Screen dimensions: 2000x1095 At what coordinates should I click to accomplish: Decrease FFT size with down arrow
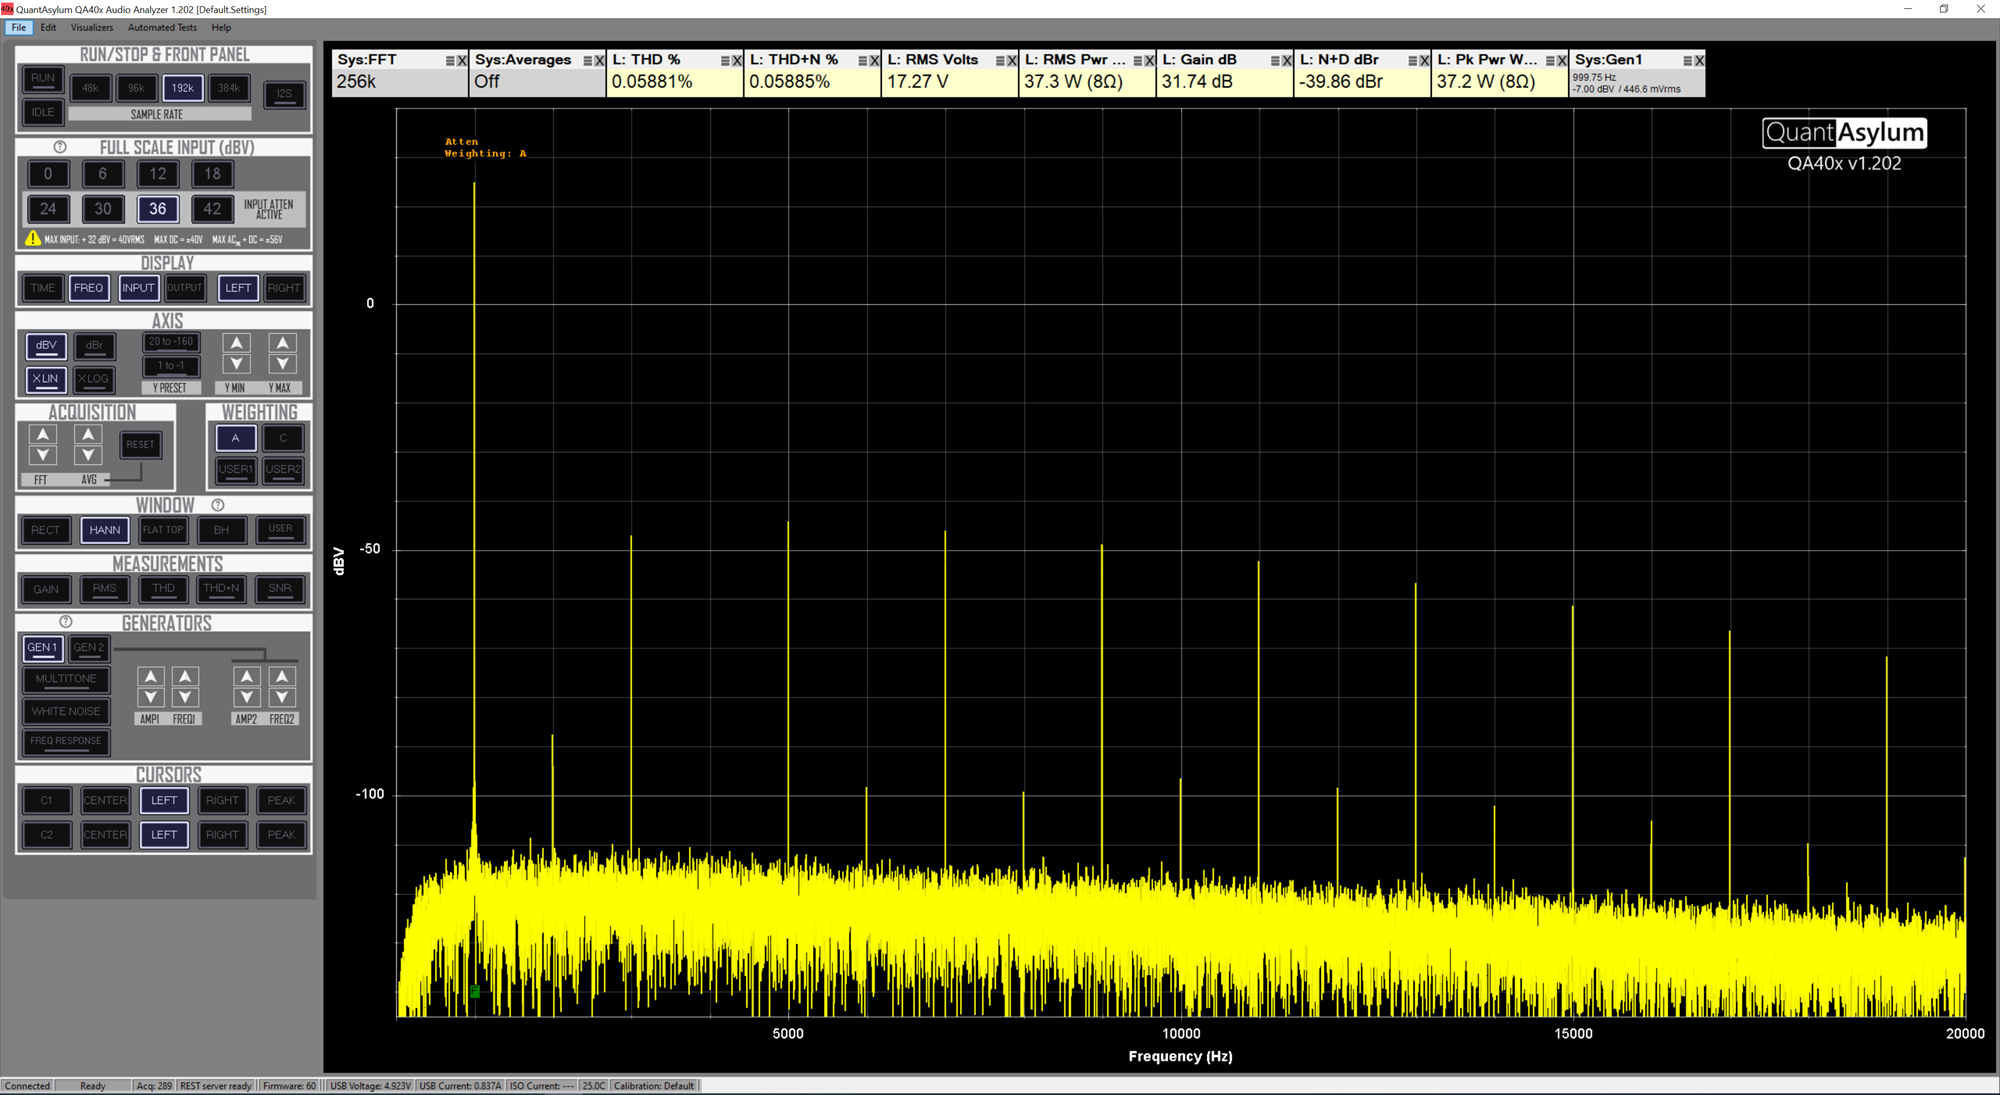43,455
